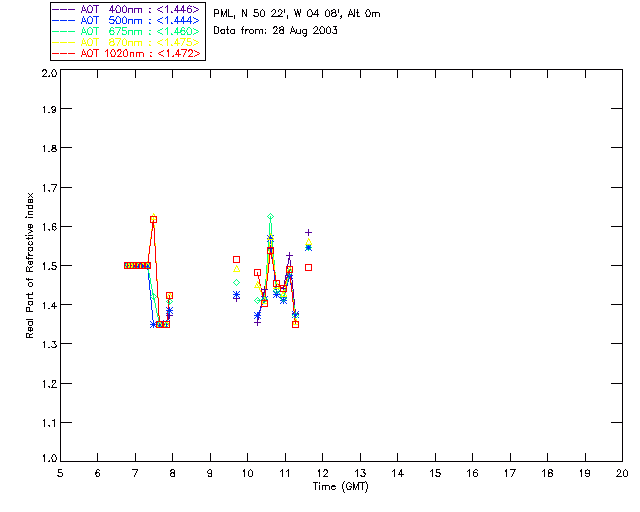Click the red square peak marker near 7.5 hours
Image resolution: width=640 pixels, height=512 pixels.
153,220
